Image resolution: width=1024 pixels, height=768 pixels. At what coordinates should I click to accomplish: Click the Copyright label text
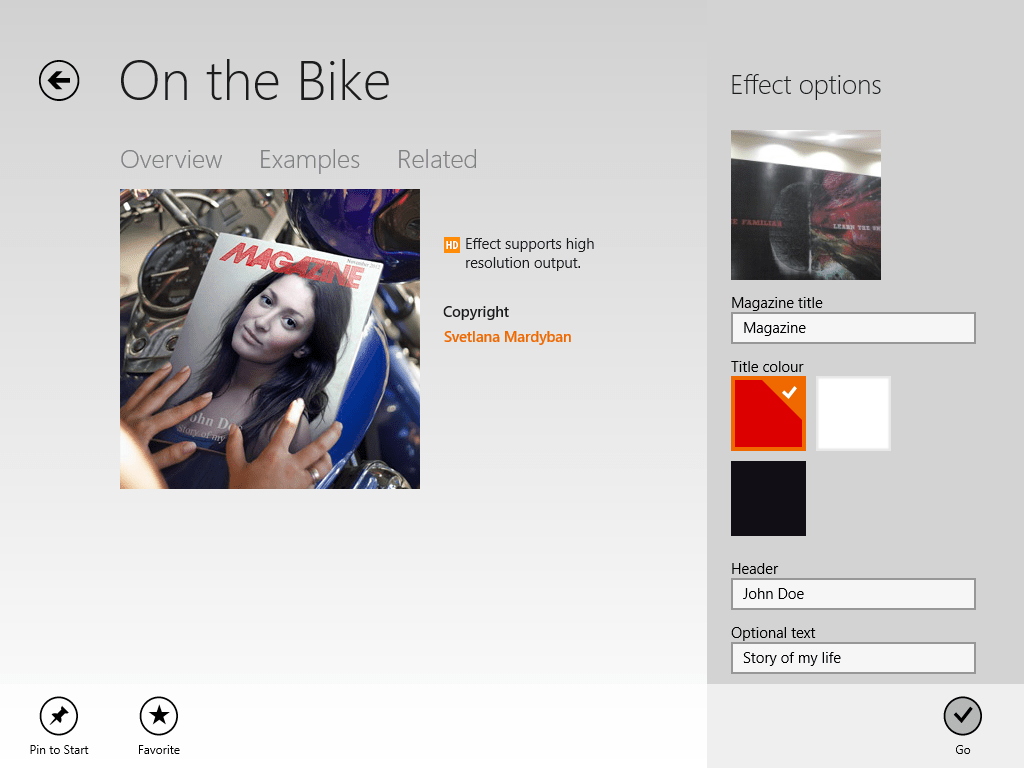[x=476, y=312]
